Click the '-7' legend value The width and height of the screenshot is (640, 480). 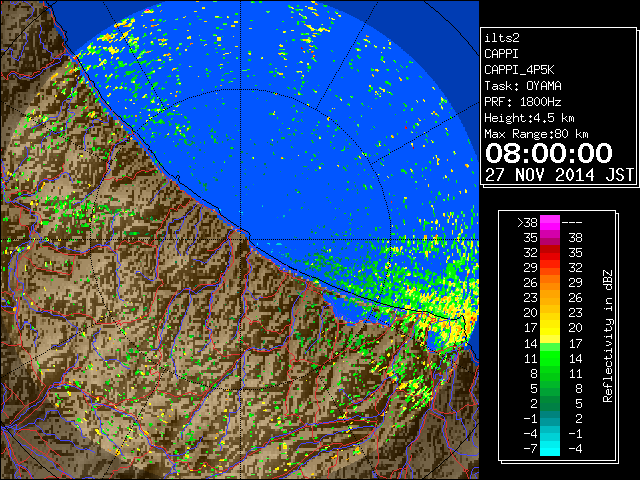tap(530, 448)
